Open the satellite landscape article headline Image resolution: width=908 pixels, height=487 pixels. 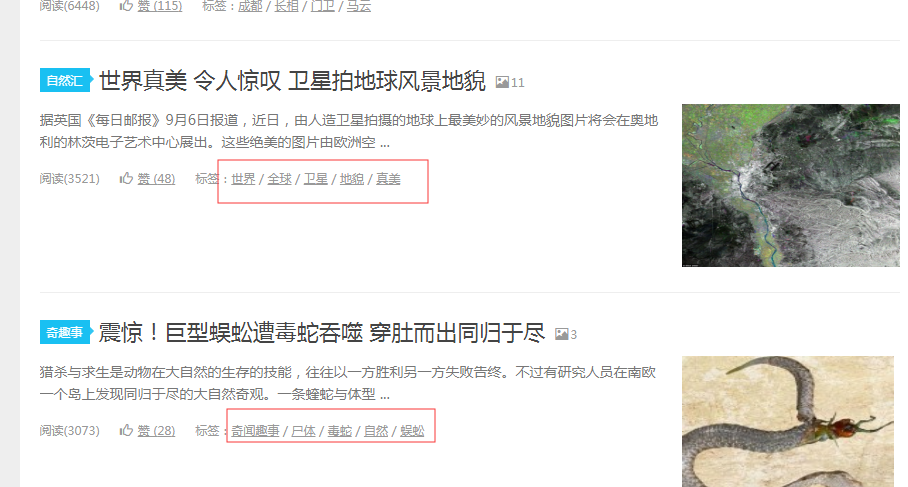pyautogui.click(x=292, y=80)
